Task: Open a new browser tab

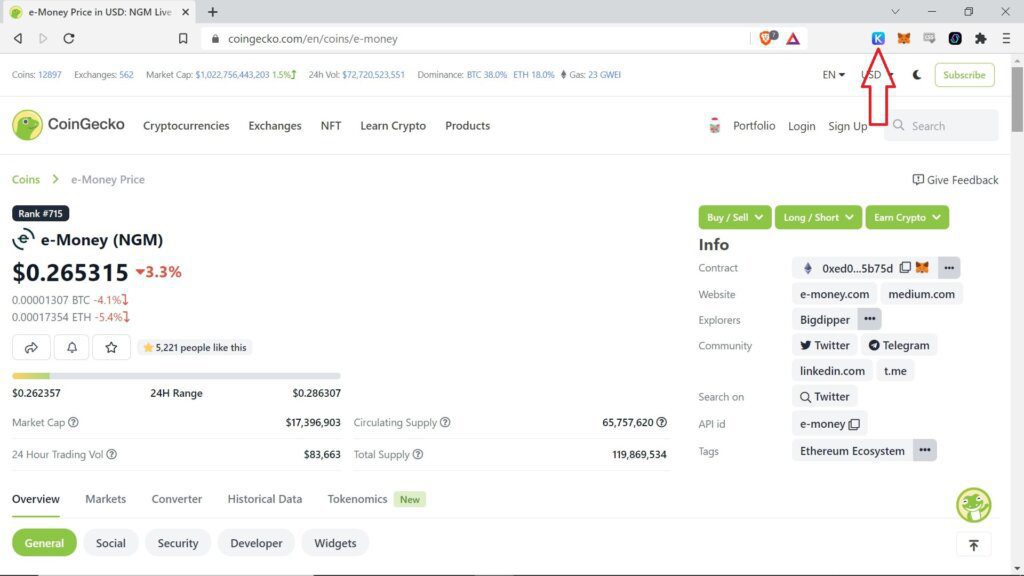Action: point(212,12)
